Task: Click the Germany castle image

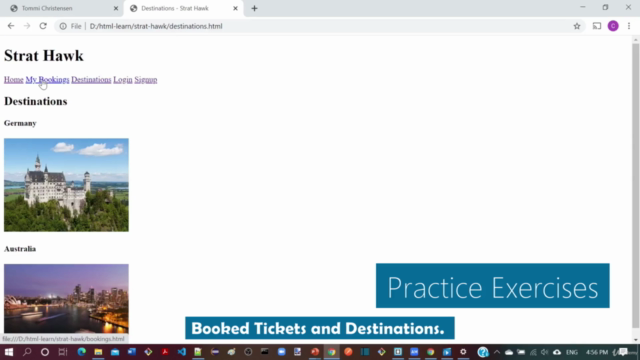Action: [x=66, y=185]
